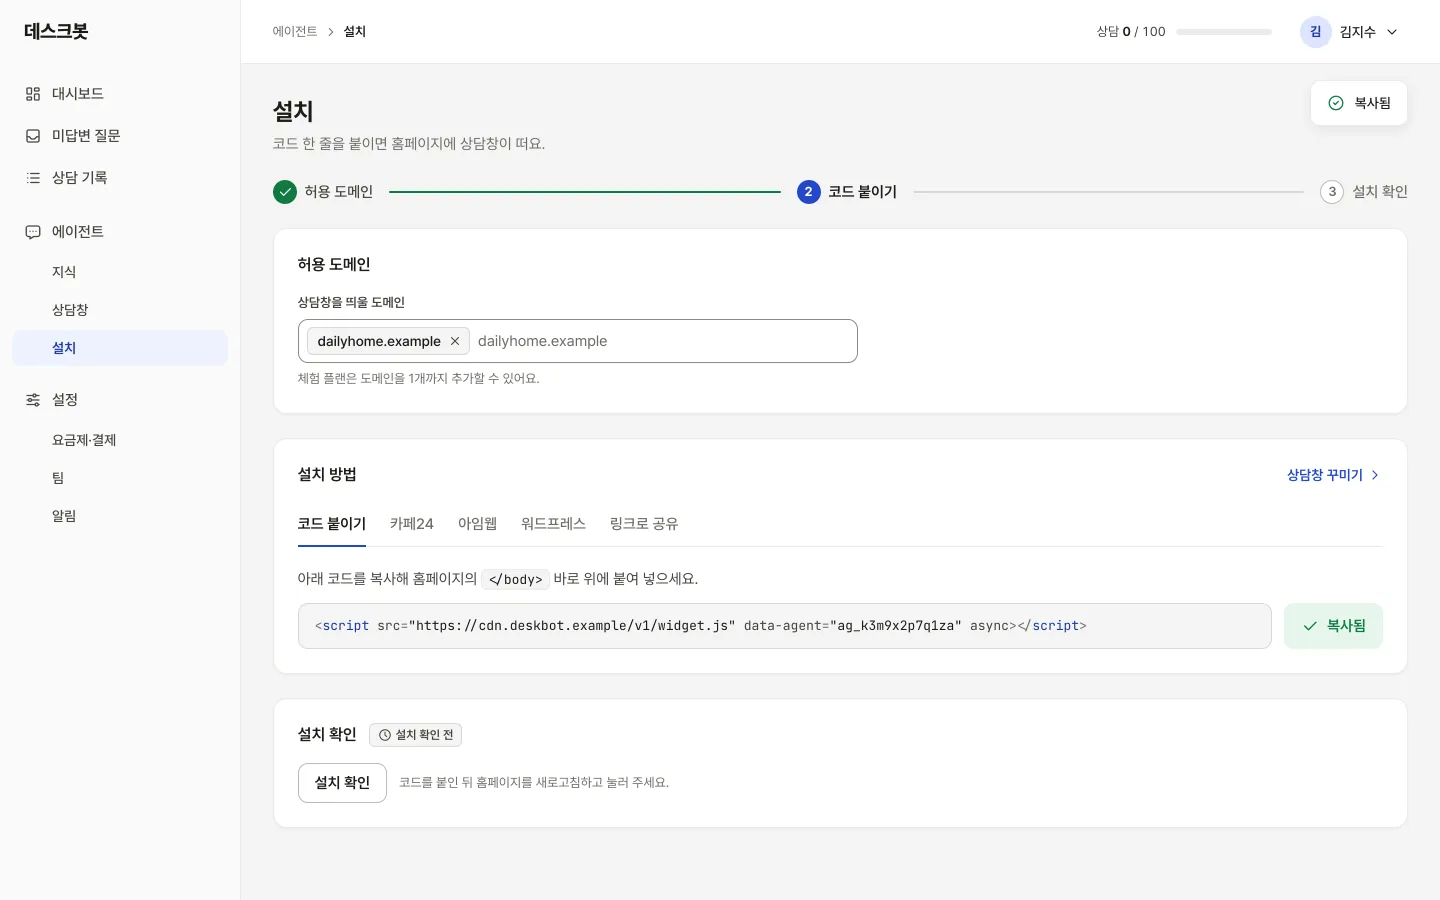Click the 설치 확인 전 status badge
Screen dimensions: 1440x900
pos(415,735)
